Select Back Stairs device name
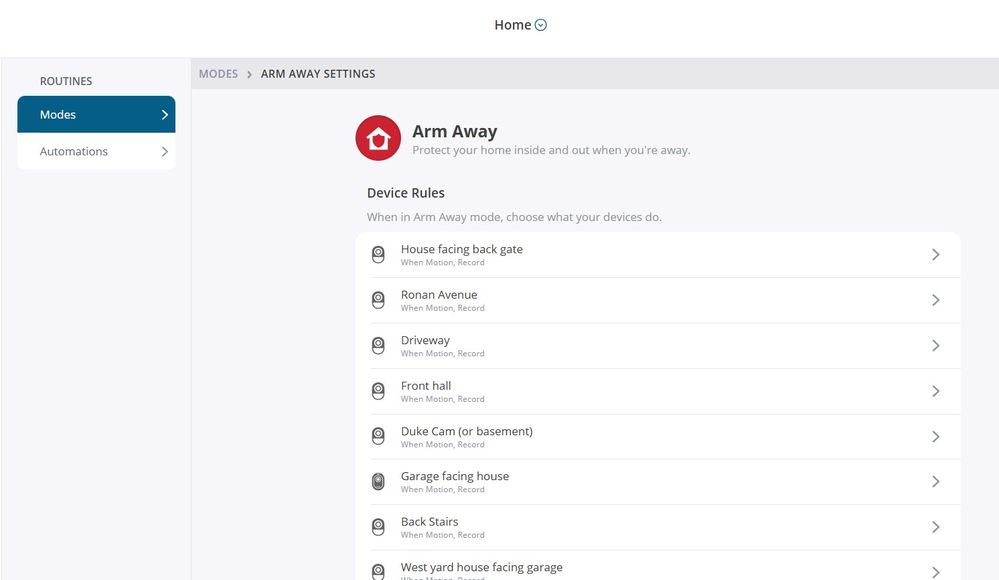 tap(429, 521)
